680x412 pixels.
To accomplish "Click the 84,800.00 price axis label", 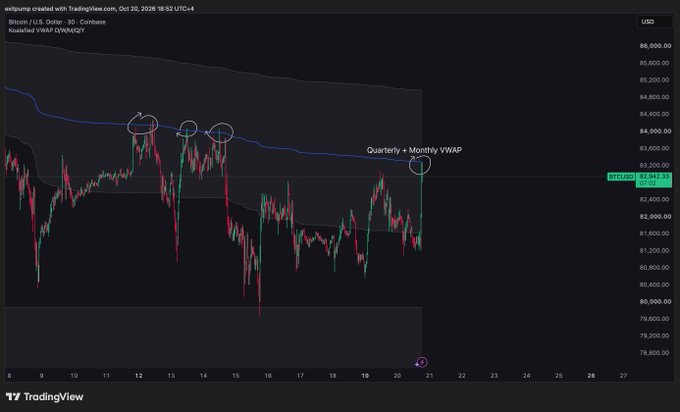I will coord(655,97).
